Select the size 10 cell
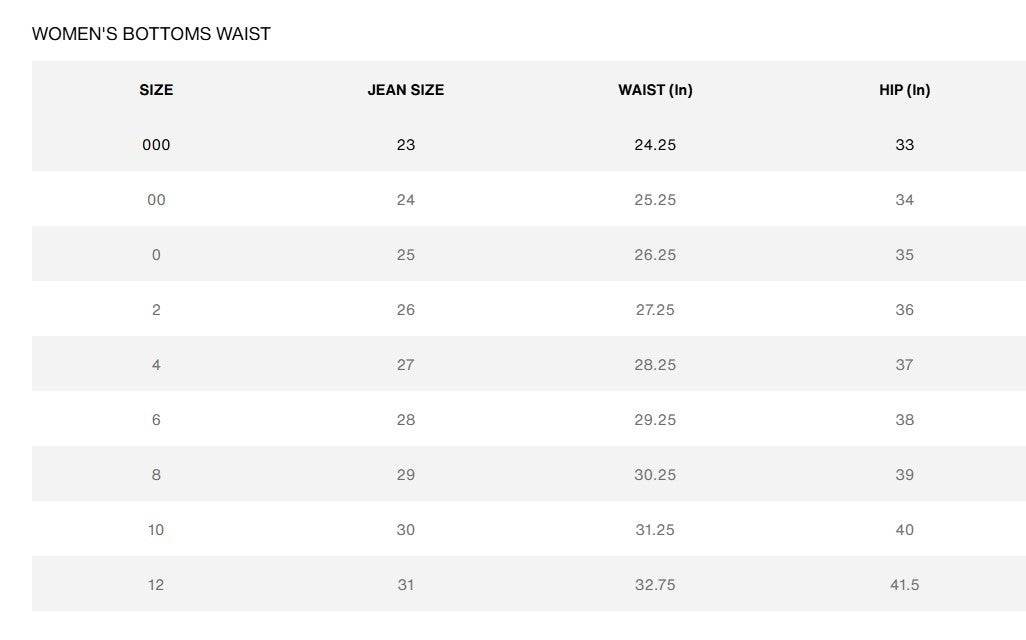 (156, 530)
